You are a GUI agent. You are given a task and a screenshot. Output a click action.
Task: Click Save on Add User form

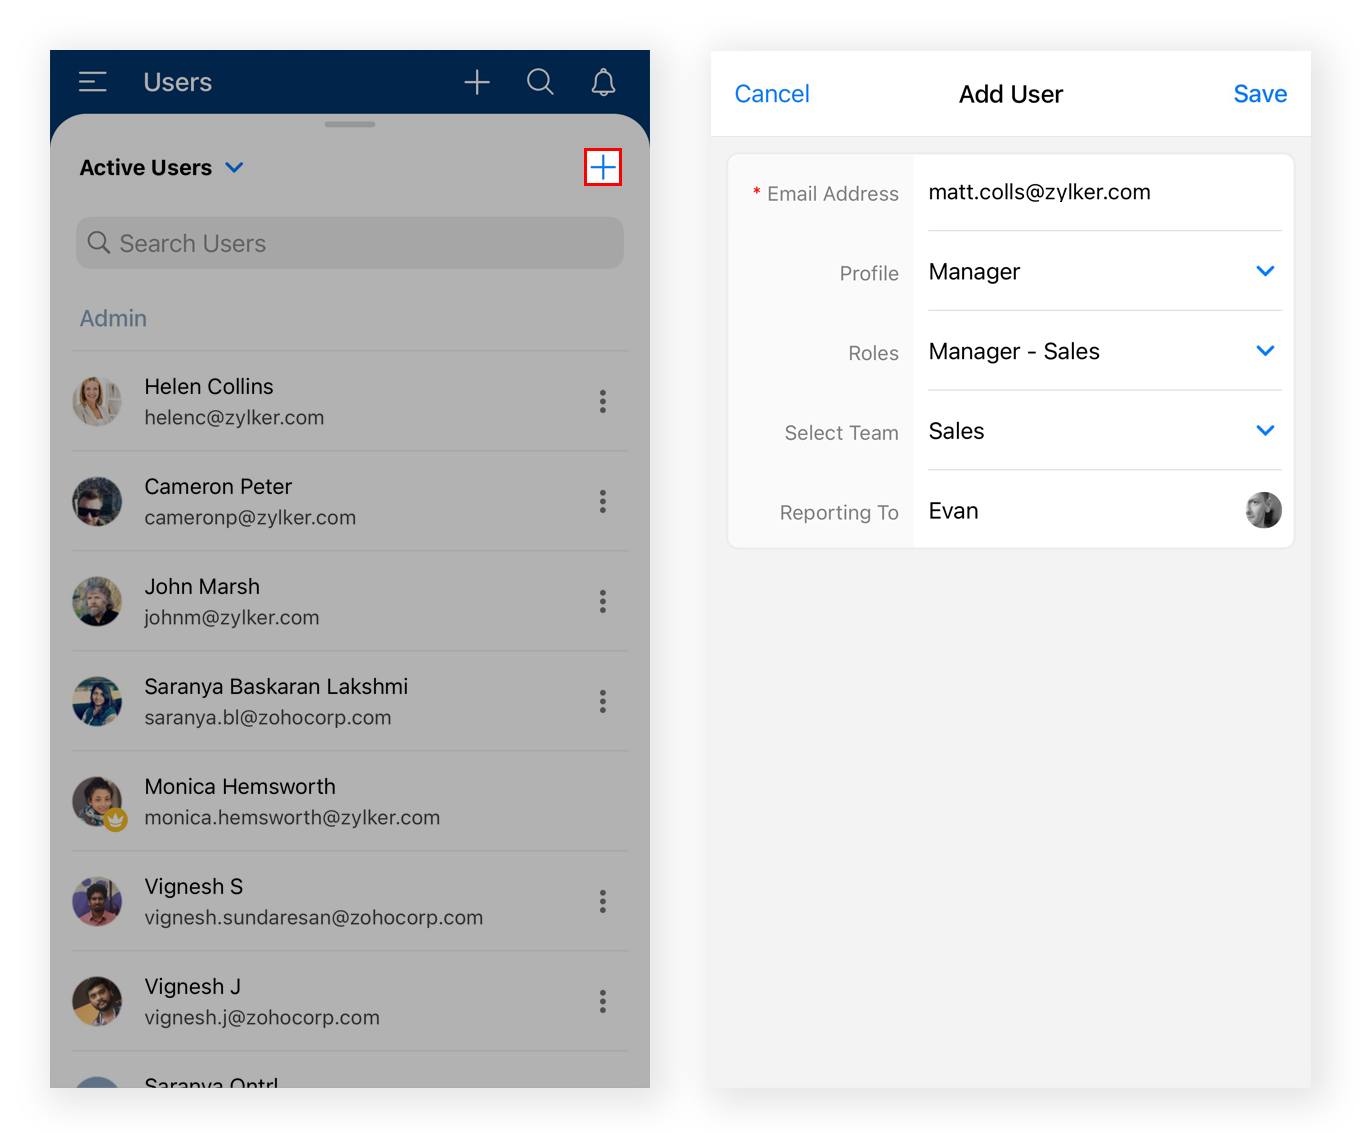1259,94
